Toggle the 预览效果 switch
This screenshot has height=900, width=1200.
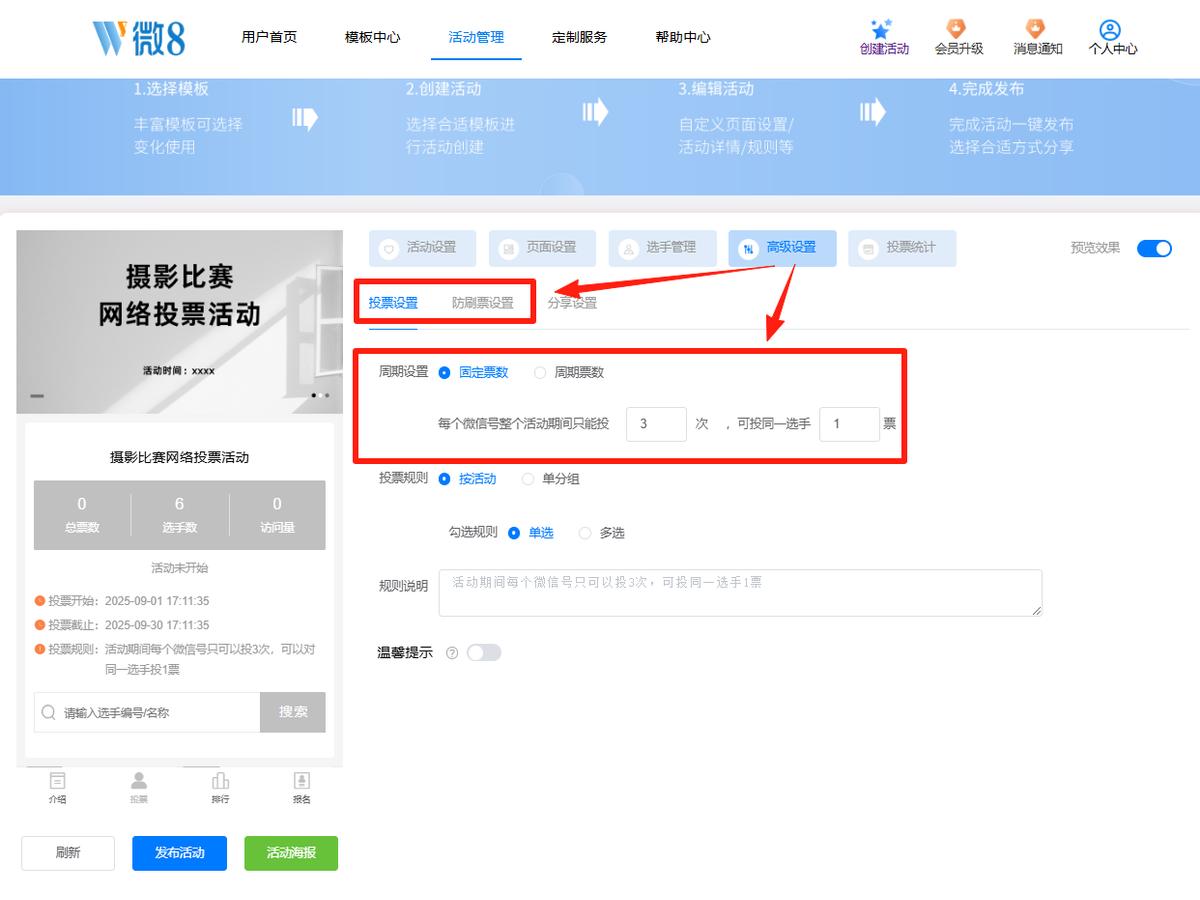pyautogui.click(x=1154, y=248)
